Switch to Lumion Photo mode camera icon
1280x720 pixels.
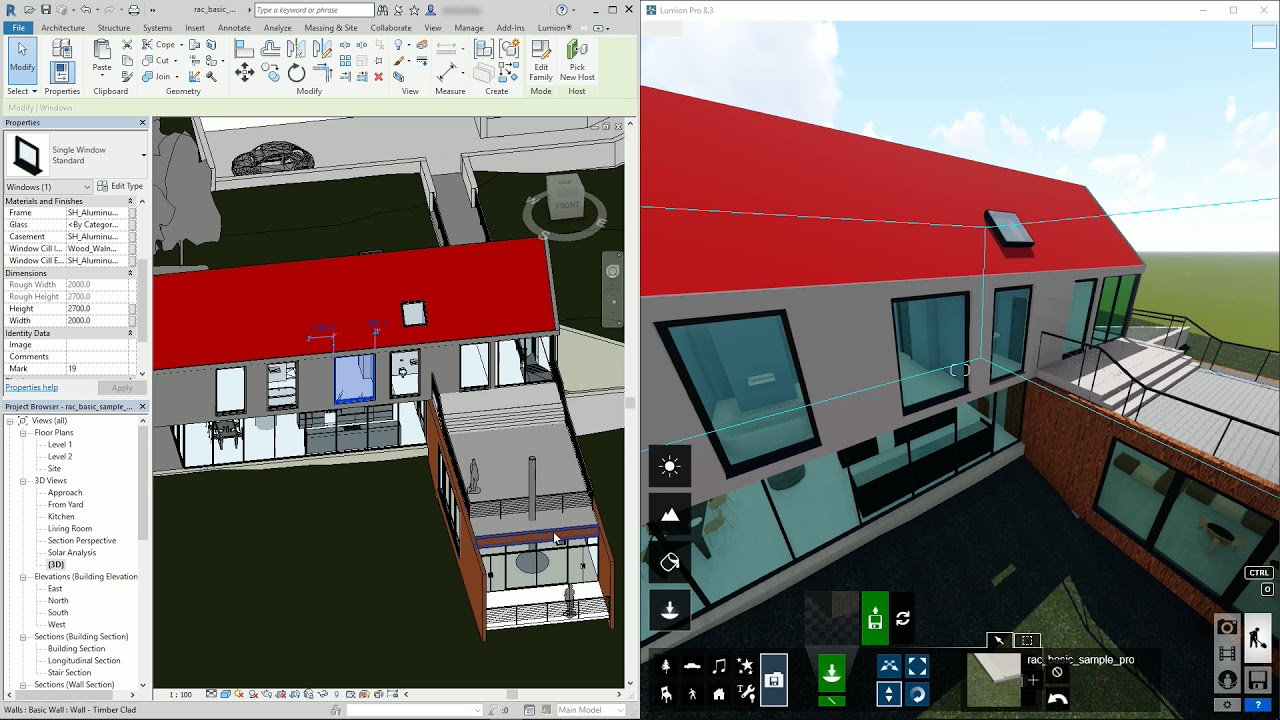[x=1228, y=627]
